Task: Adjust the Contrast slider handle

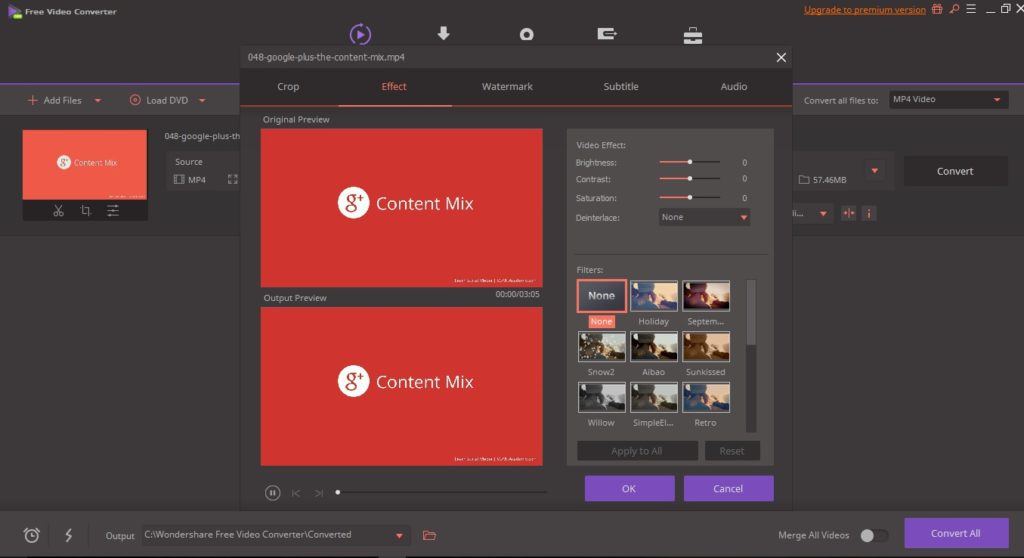Action: 690,178
